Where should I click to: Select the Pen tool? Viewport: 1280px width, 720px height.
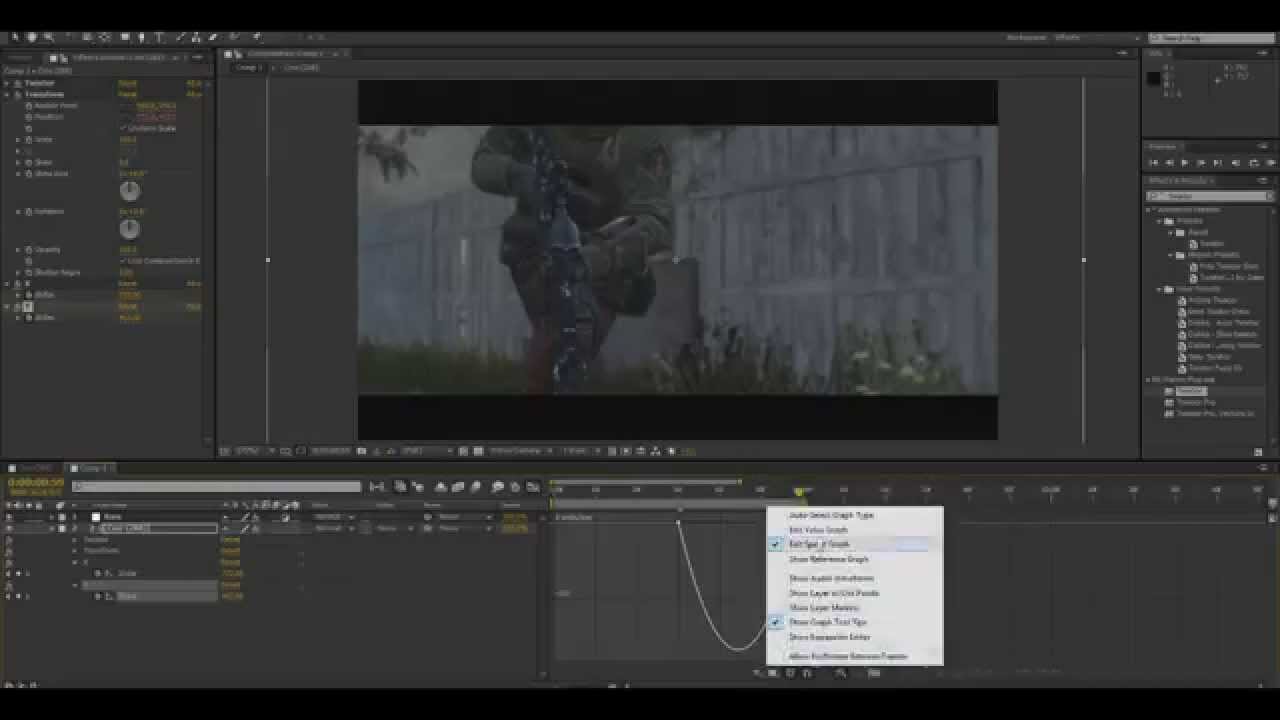141,37
